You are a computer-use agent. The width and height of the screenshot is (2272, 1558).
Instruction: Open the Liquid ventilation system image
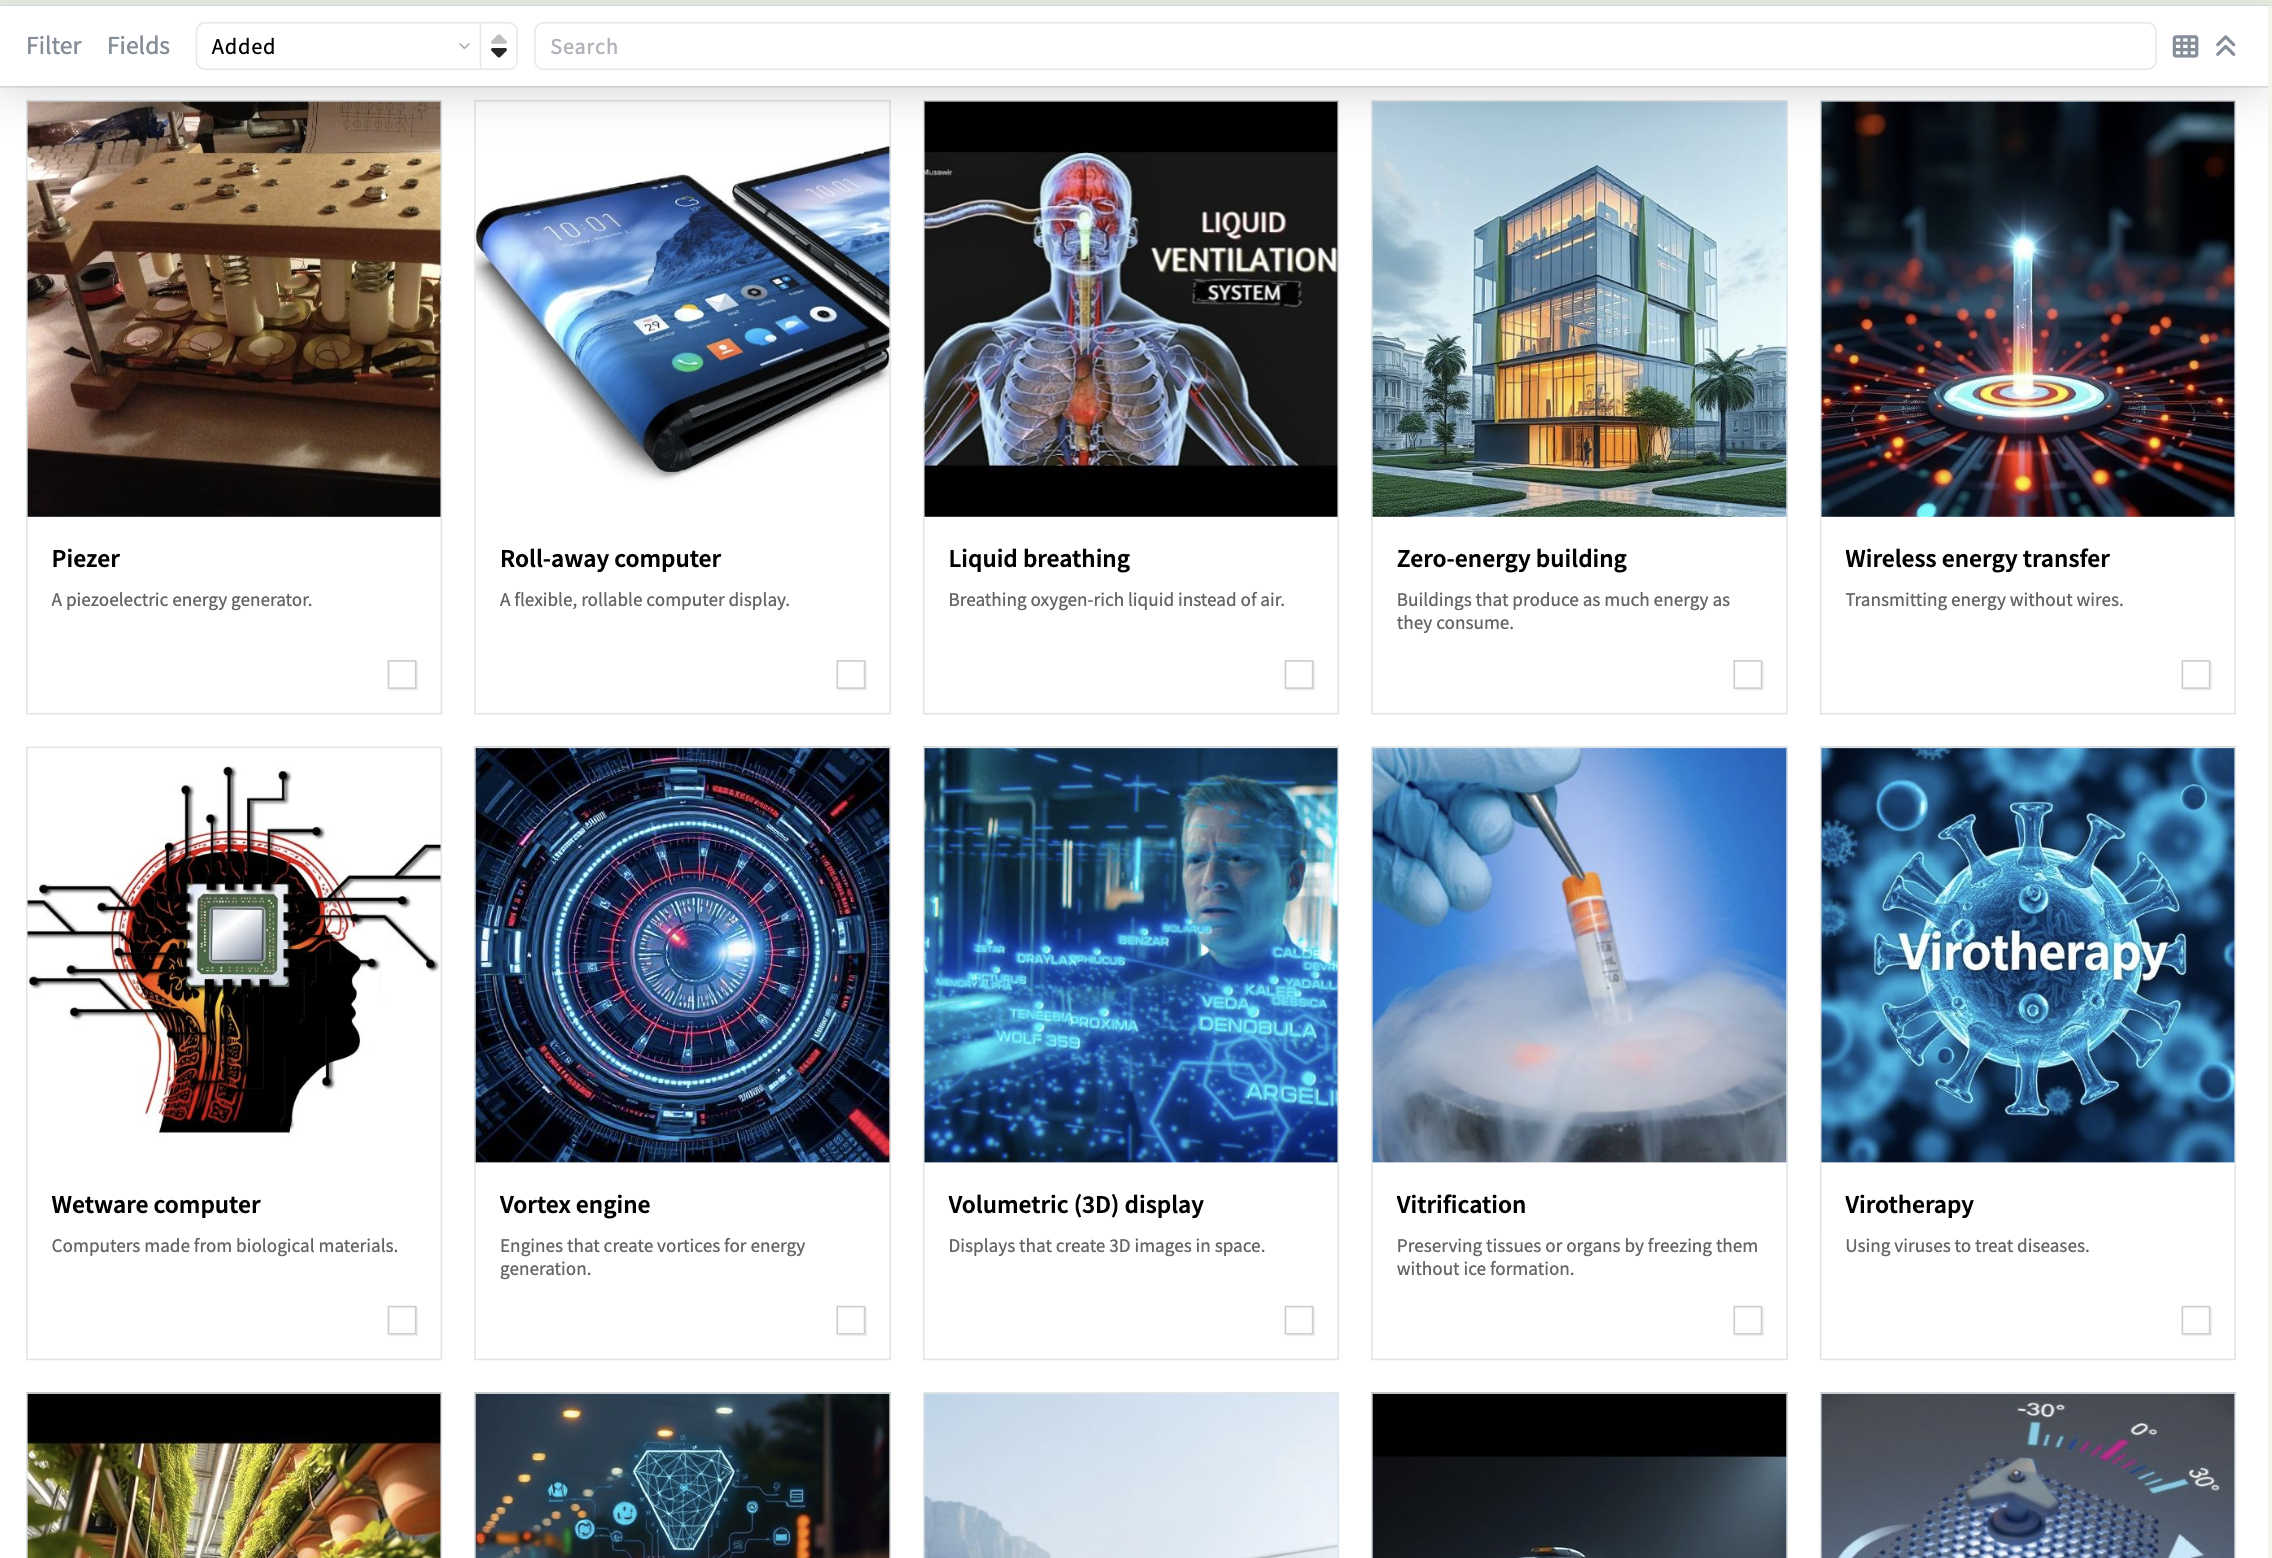tap(1131, 309)
